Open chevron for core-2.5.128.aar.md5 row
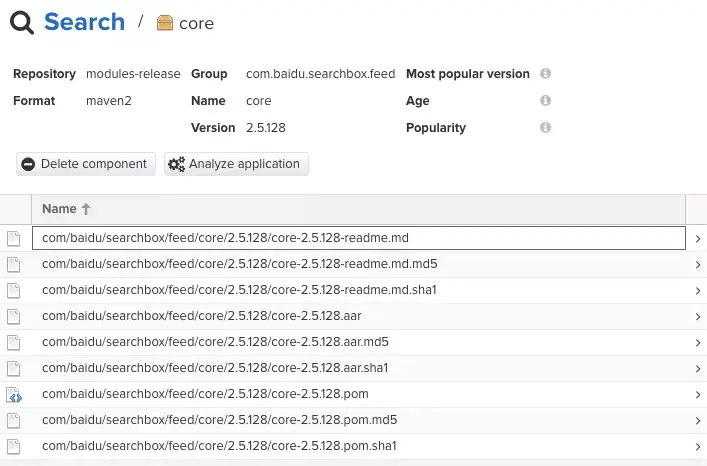Image resolution: width=707 pixels, height=466 pixels. (x=696, y=342)
